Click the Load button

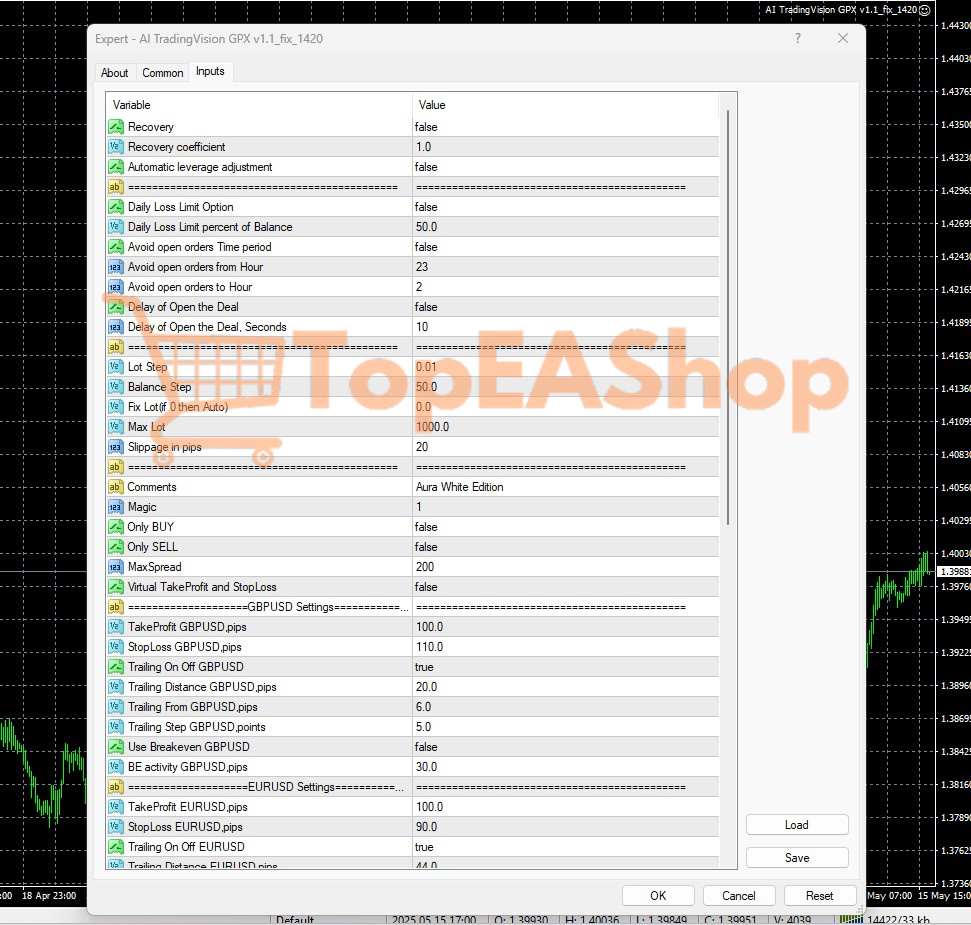(x=796, y=824)
